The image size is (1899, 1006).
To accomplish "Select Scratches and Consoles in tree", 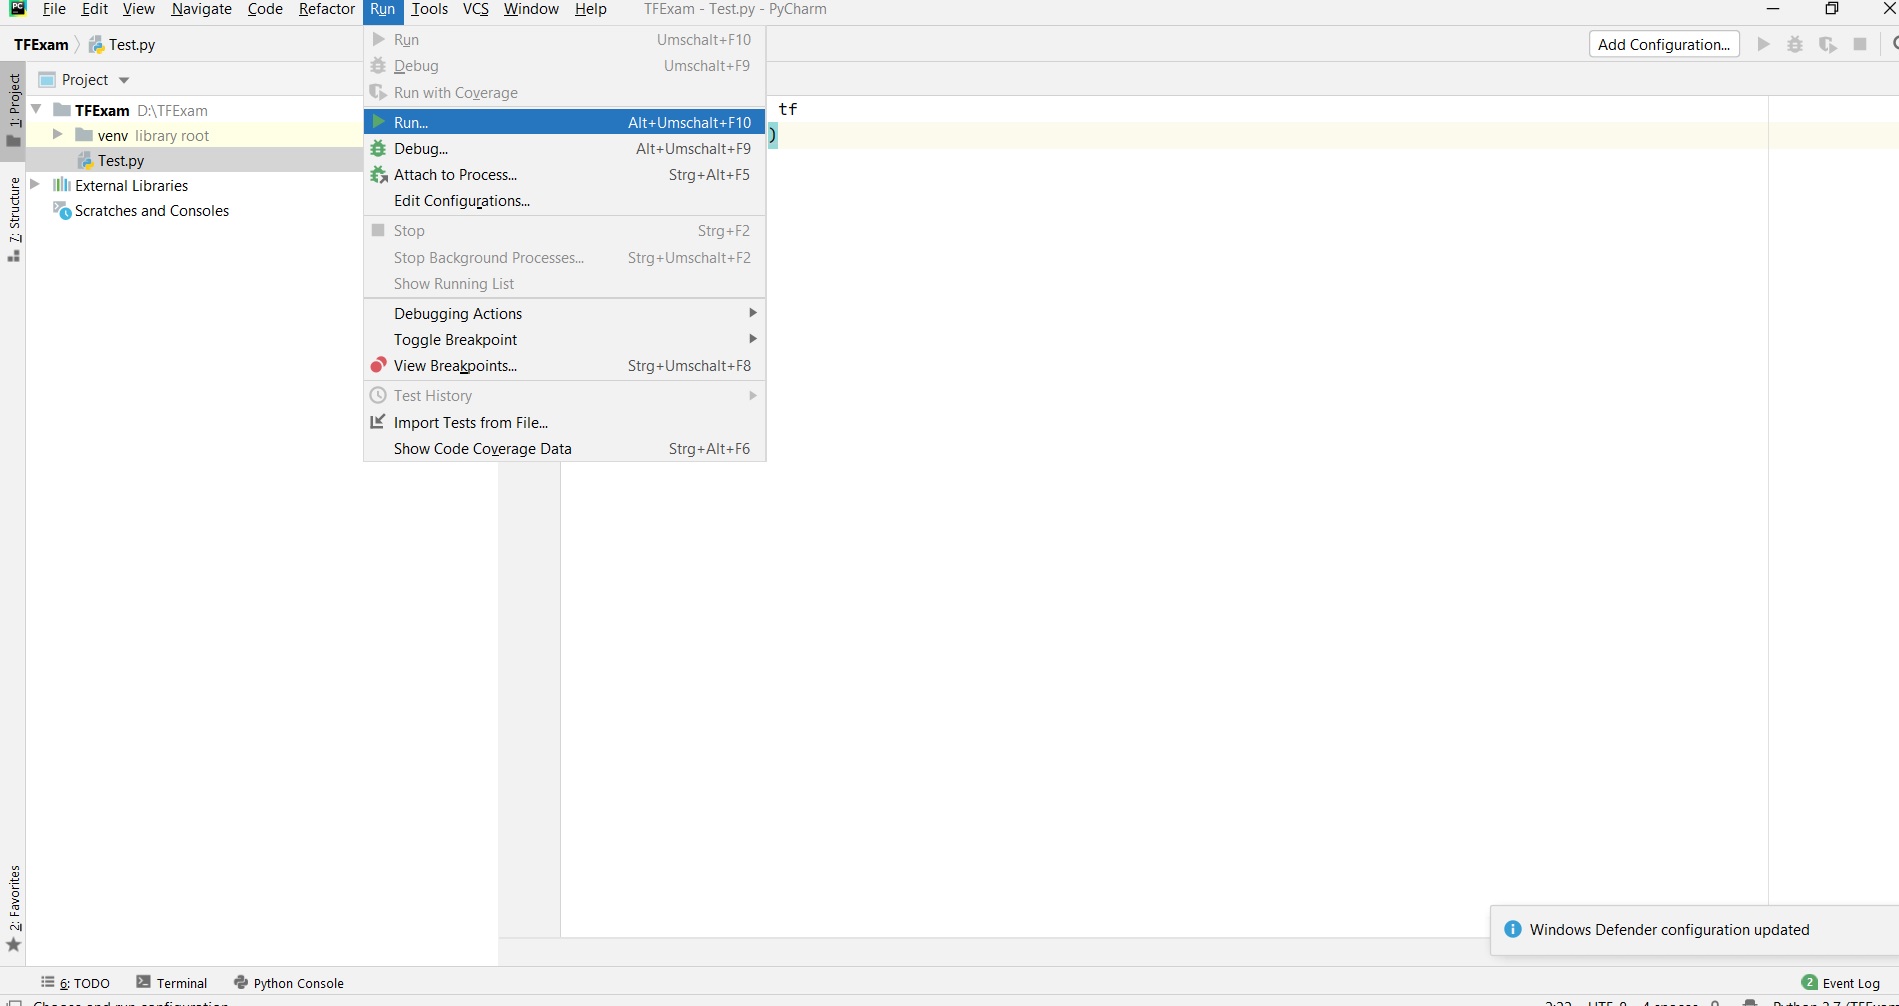I will point(152,210).
